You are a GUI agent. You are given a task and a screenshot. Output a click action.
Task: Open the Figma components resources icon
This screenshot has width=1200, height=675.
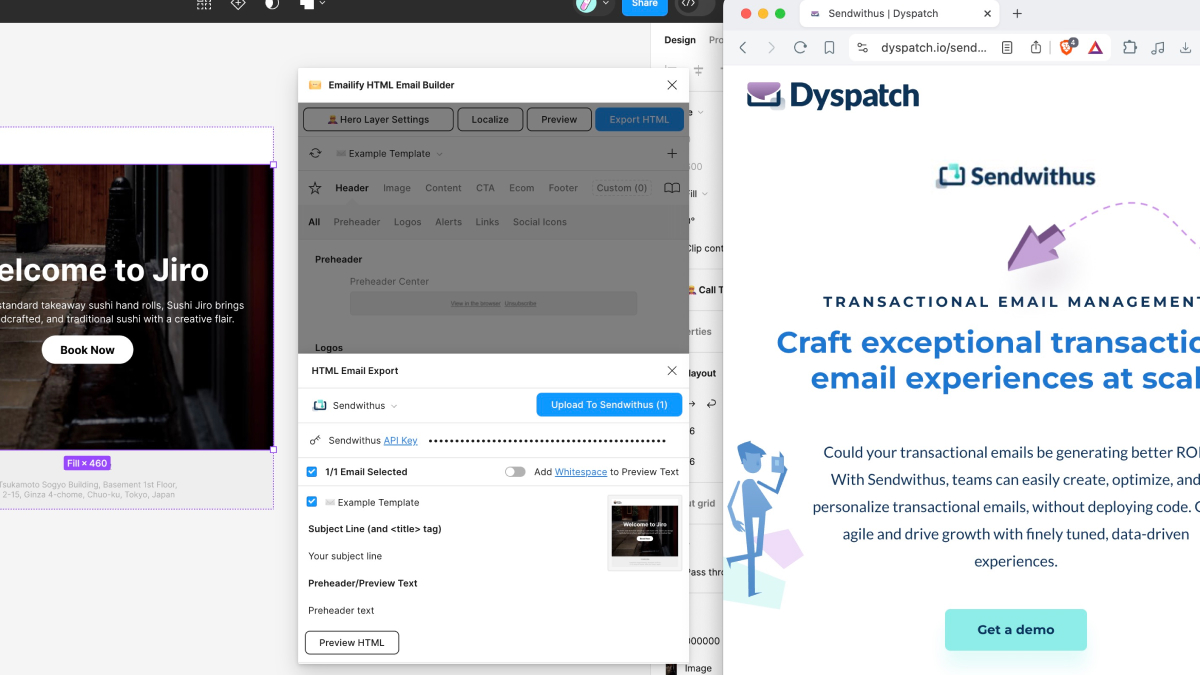pyautogui.click(x=238, y=4)
